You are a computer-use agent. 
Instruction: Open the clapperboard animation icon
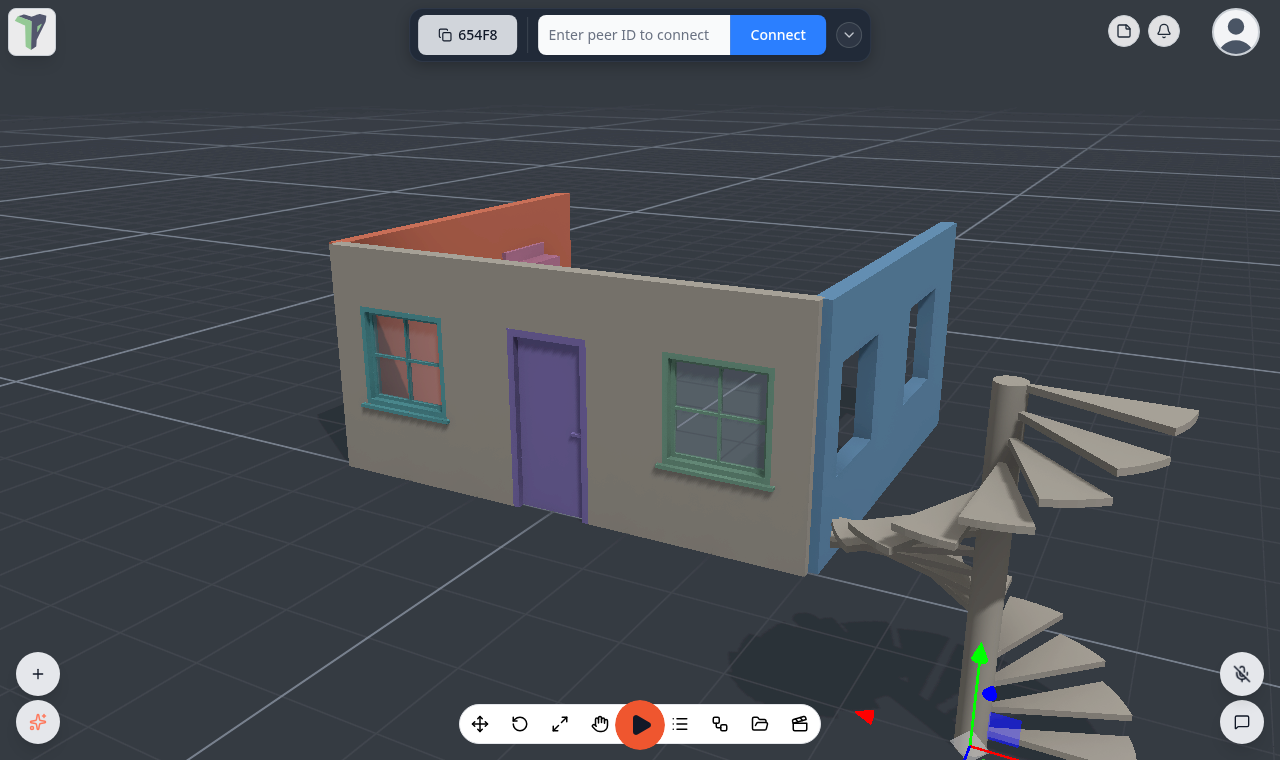tap(800, 724)
